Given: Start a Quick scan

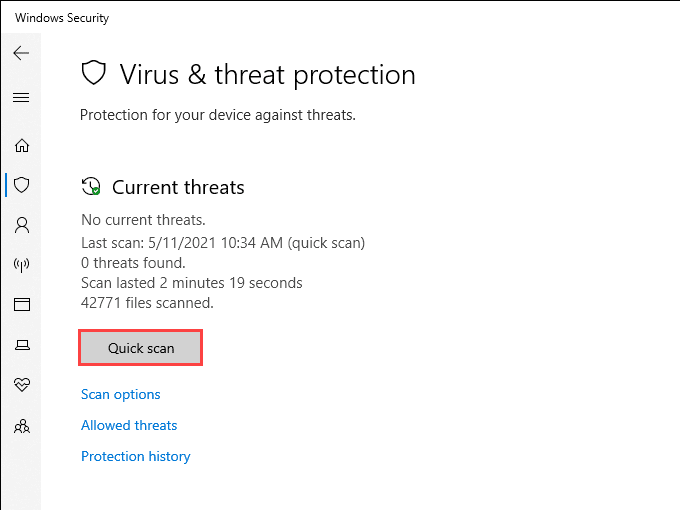Looking at the screenshot, I should tap(141, 348).
